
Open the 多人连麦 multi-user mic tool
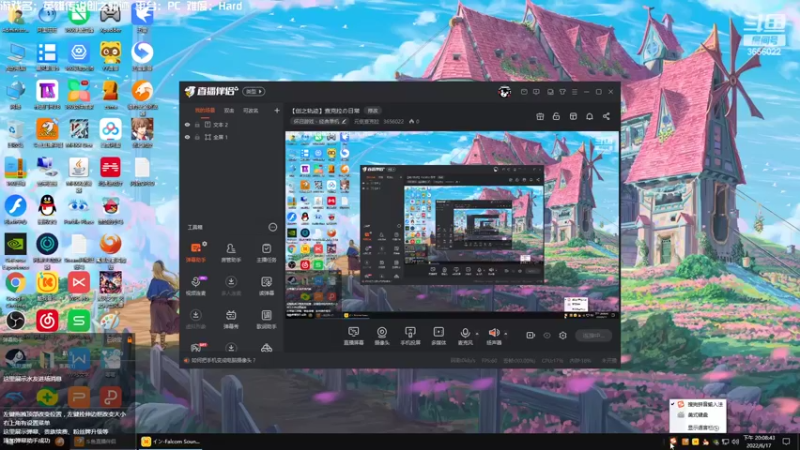pyautogui.click(x=231, y=286)
